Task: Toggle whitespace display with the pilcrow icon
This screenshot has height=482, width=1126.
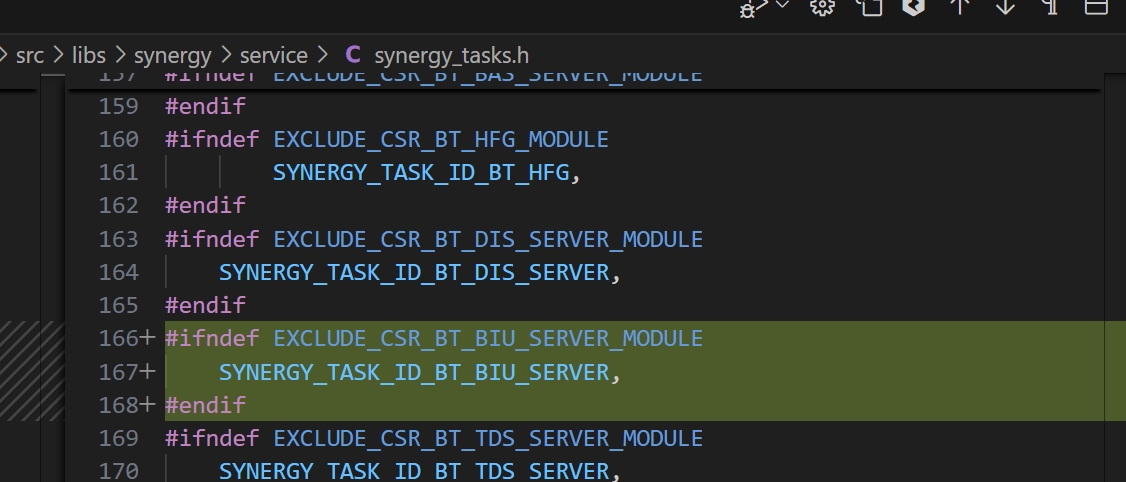Action: [x=1050, y=7]
